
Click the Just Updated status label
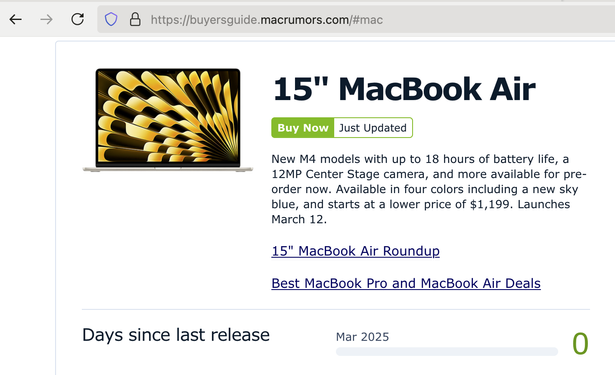[373, 128]
